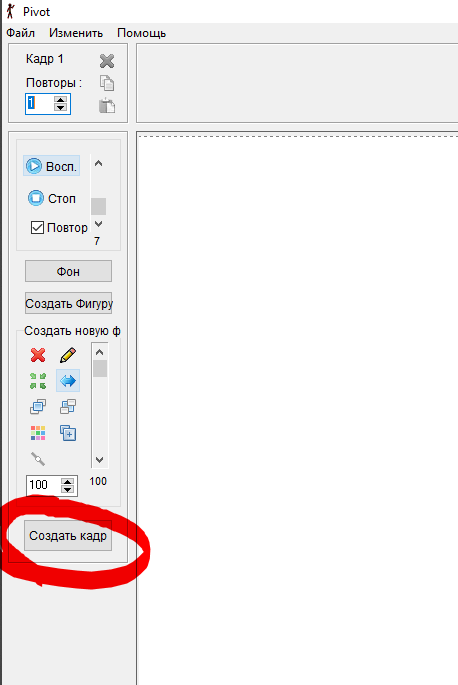Click the Создать кадр button
Image resolution: width=458 pixels, height=685 pixels.
coord(68,536)
